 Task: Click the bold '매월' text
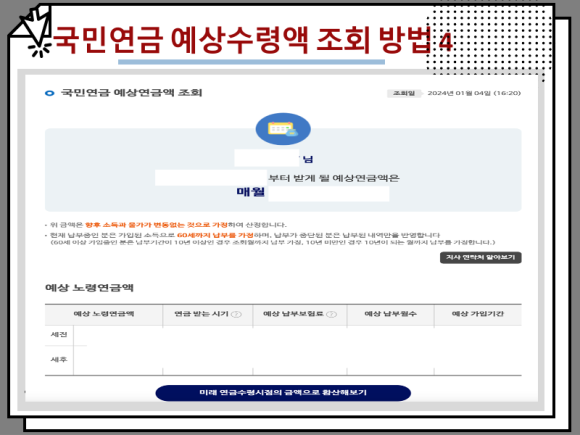pos(250,192)
